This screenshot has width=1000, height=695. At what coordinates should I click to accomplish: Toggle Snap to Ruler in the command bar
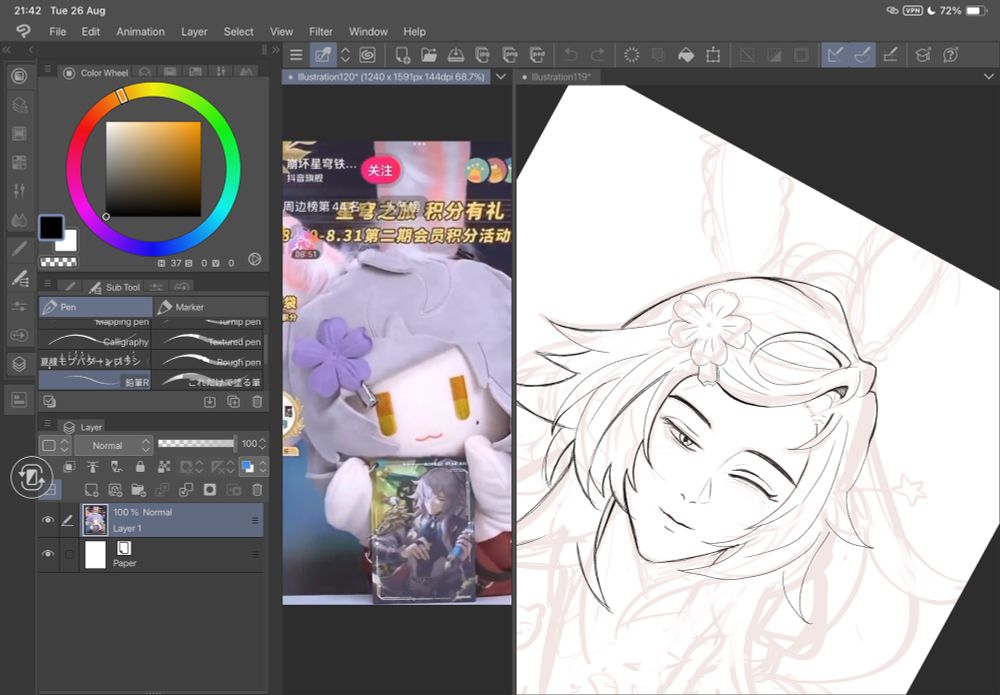pos(835,55)
